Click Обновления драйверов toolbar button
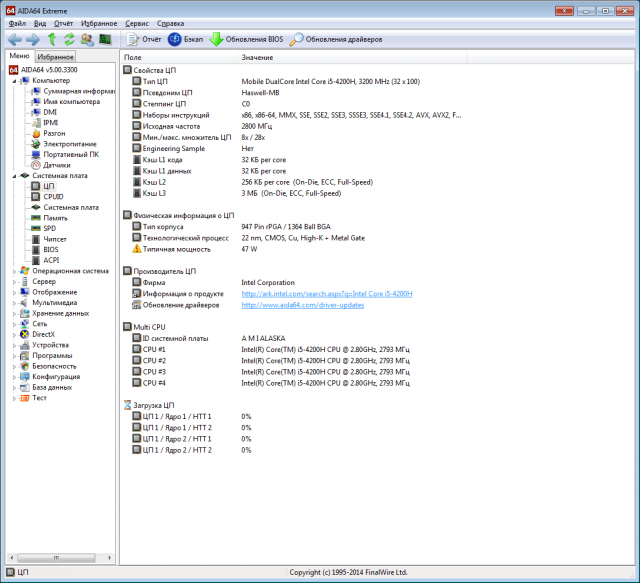640x583 pixels. (x=336, y=40)
